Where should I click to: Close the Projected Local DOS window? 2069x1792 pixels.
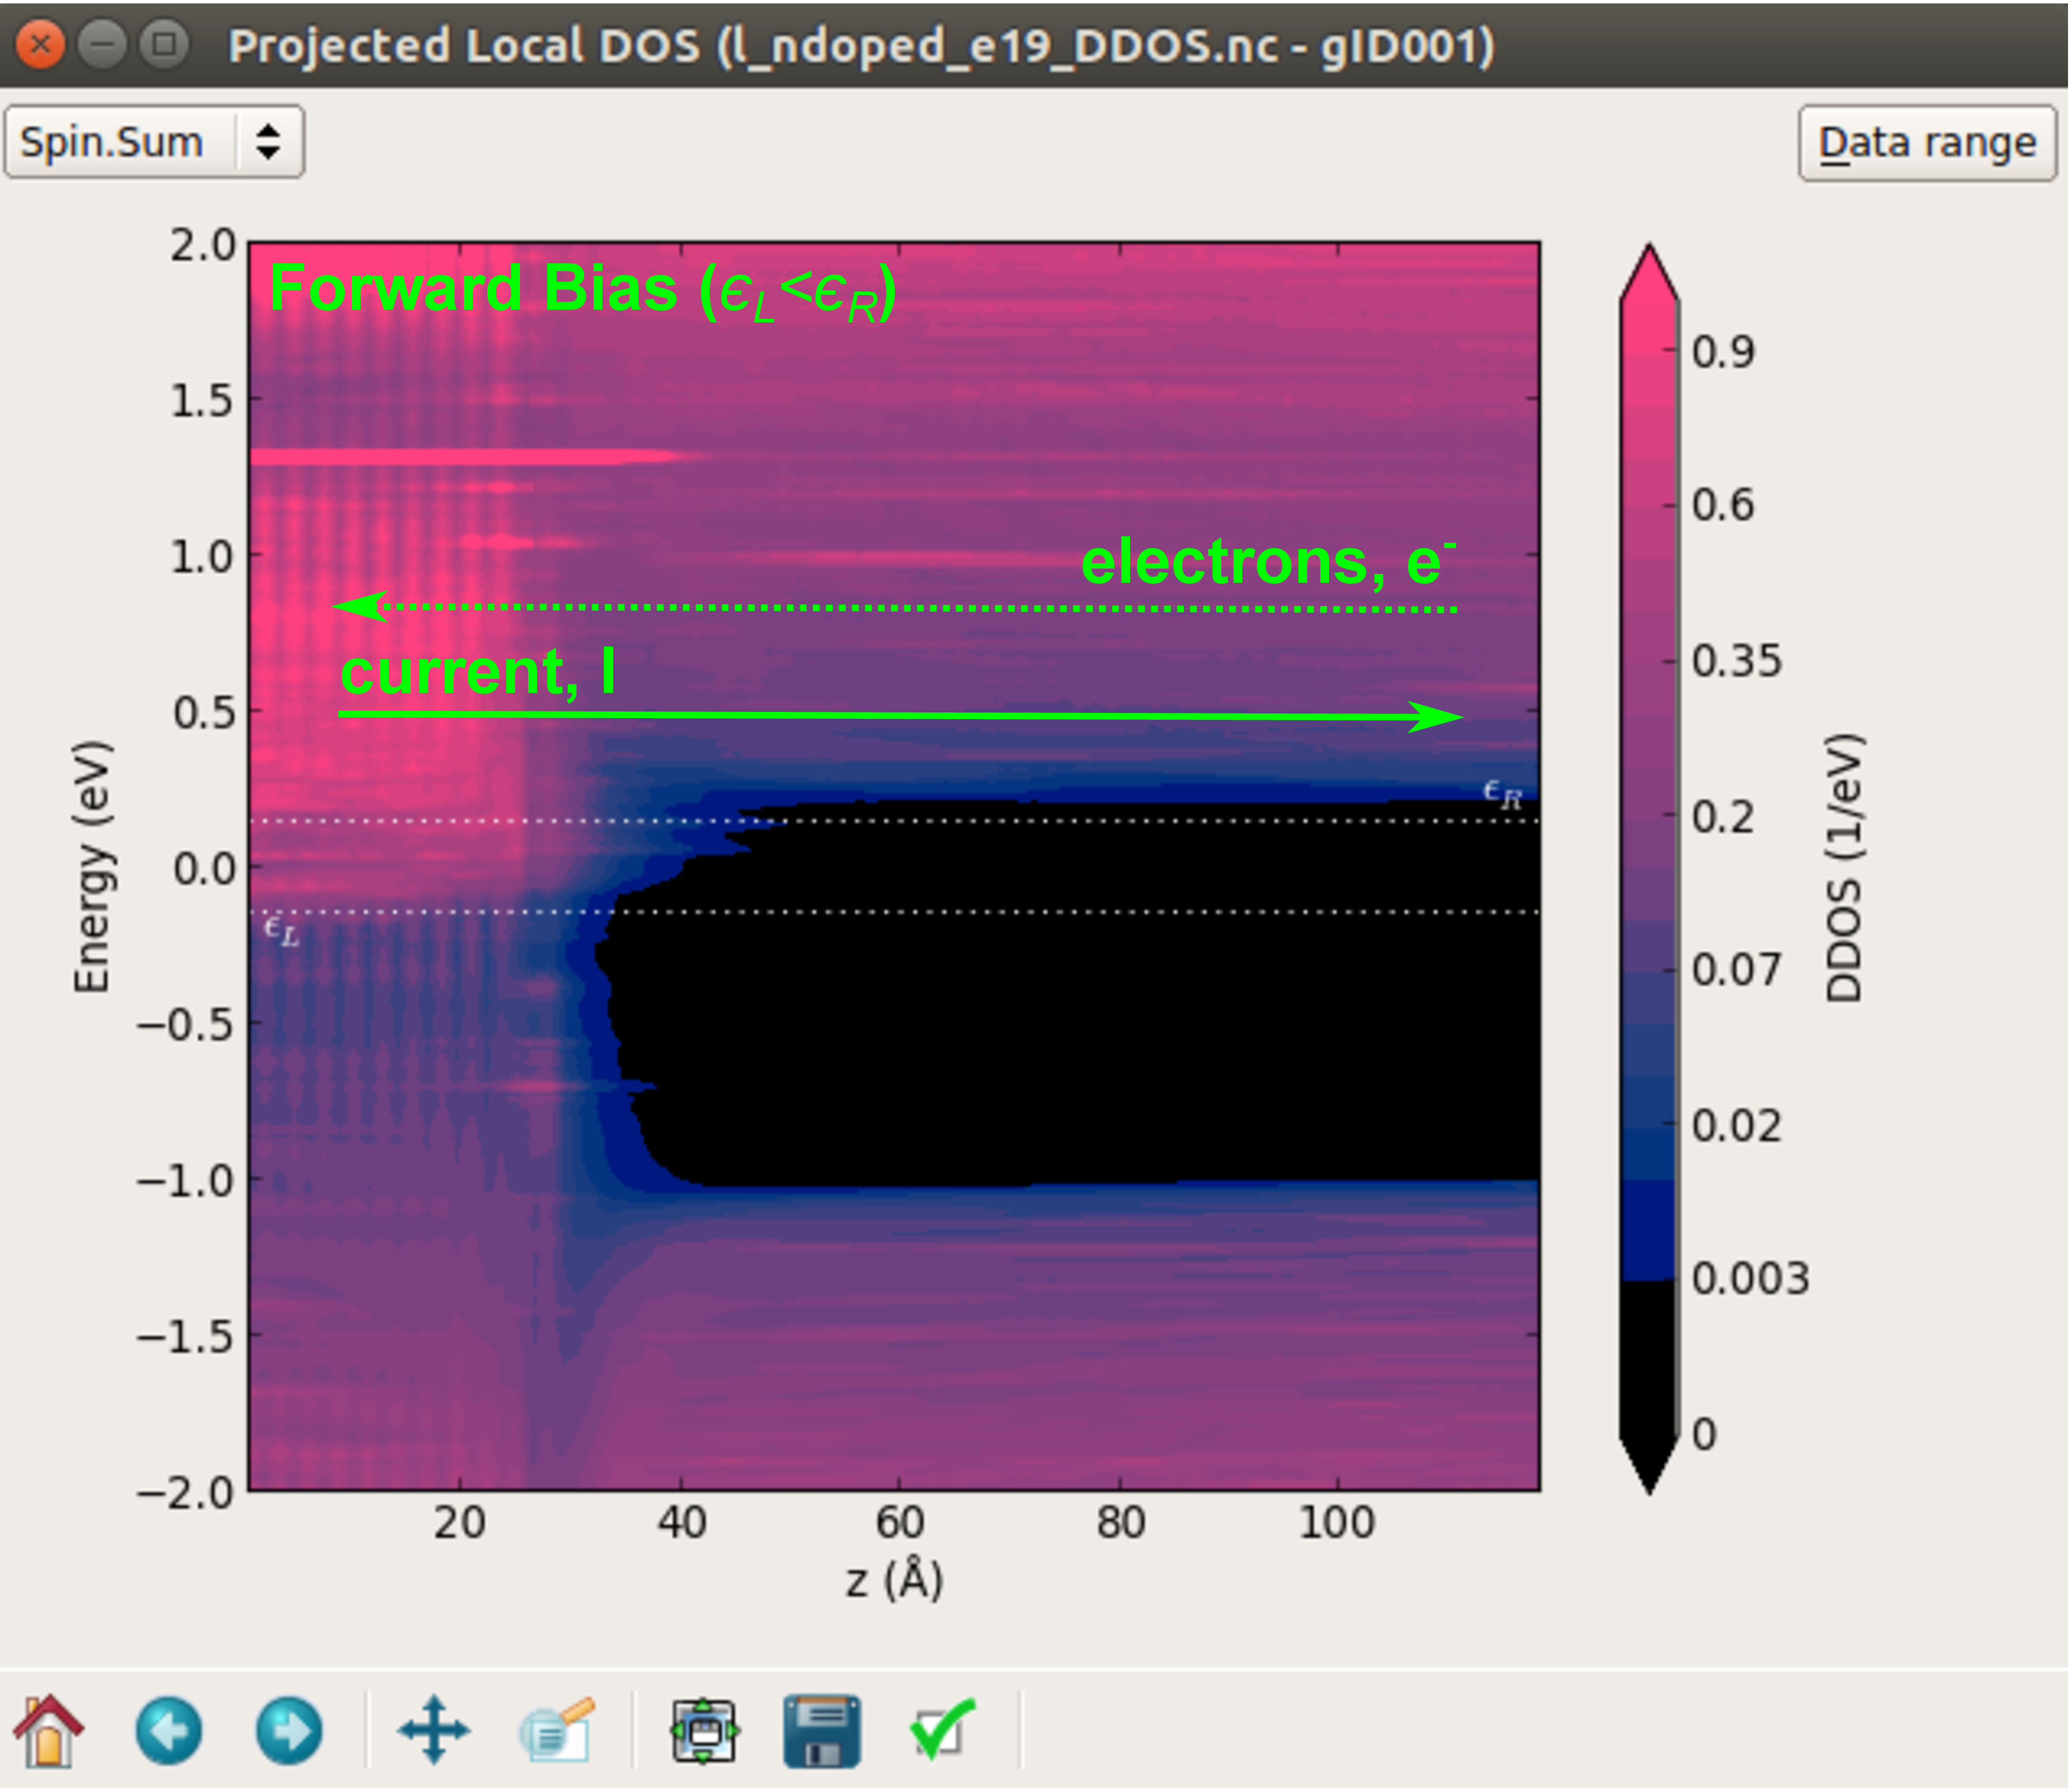tap(40, 45)
